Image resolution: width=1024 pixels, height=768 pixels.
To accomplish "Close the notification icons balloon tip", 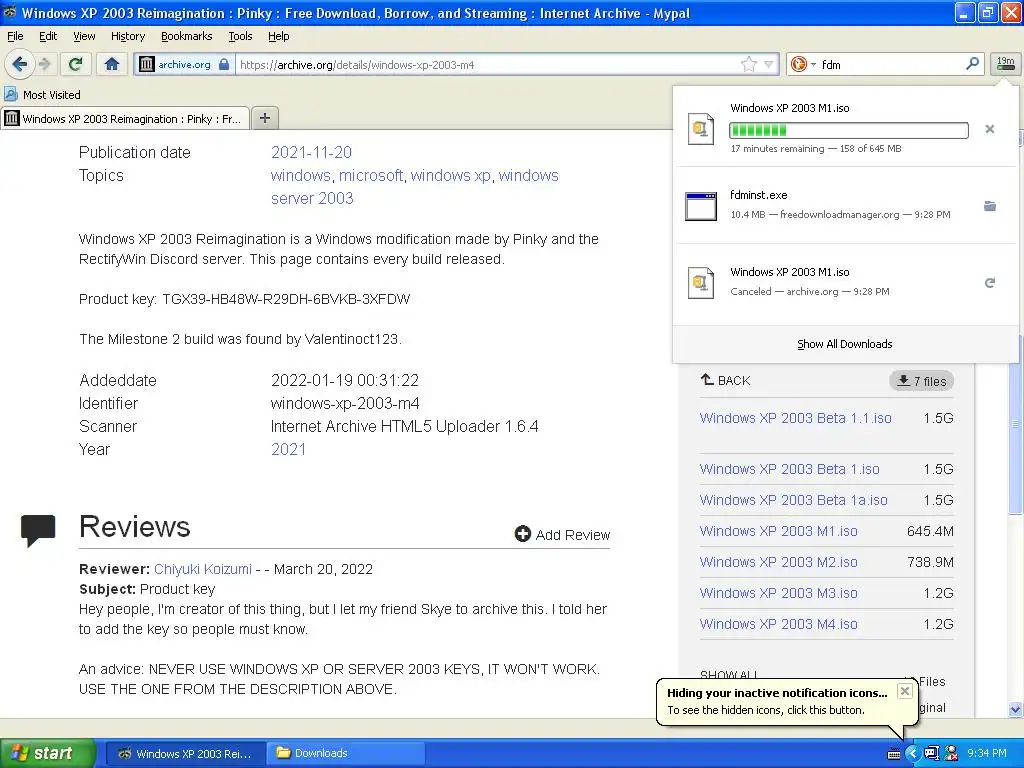I will pos(904,691).
